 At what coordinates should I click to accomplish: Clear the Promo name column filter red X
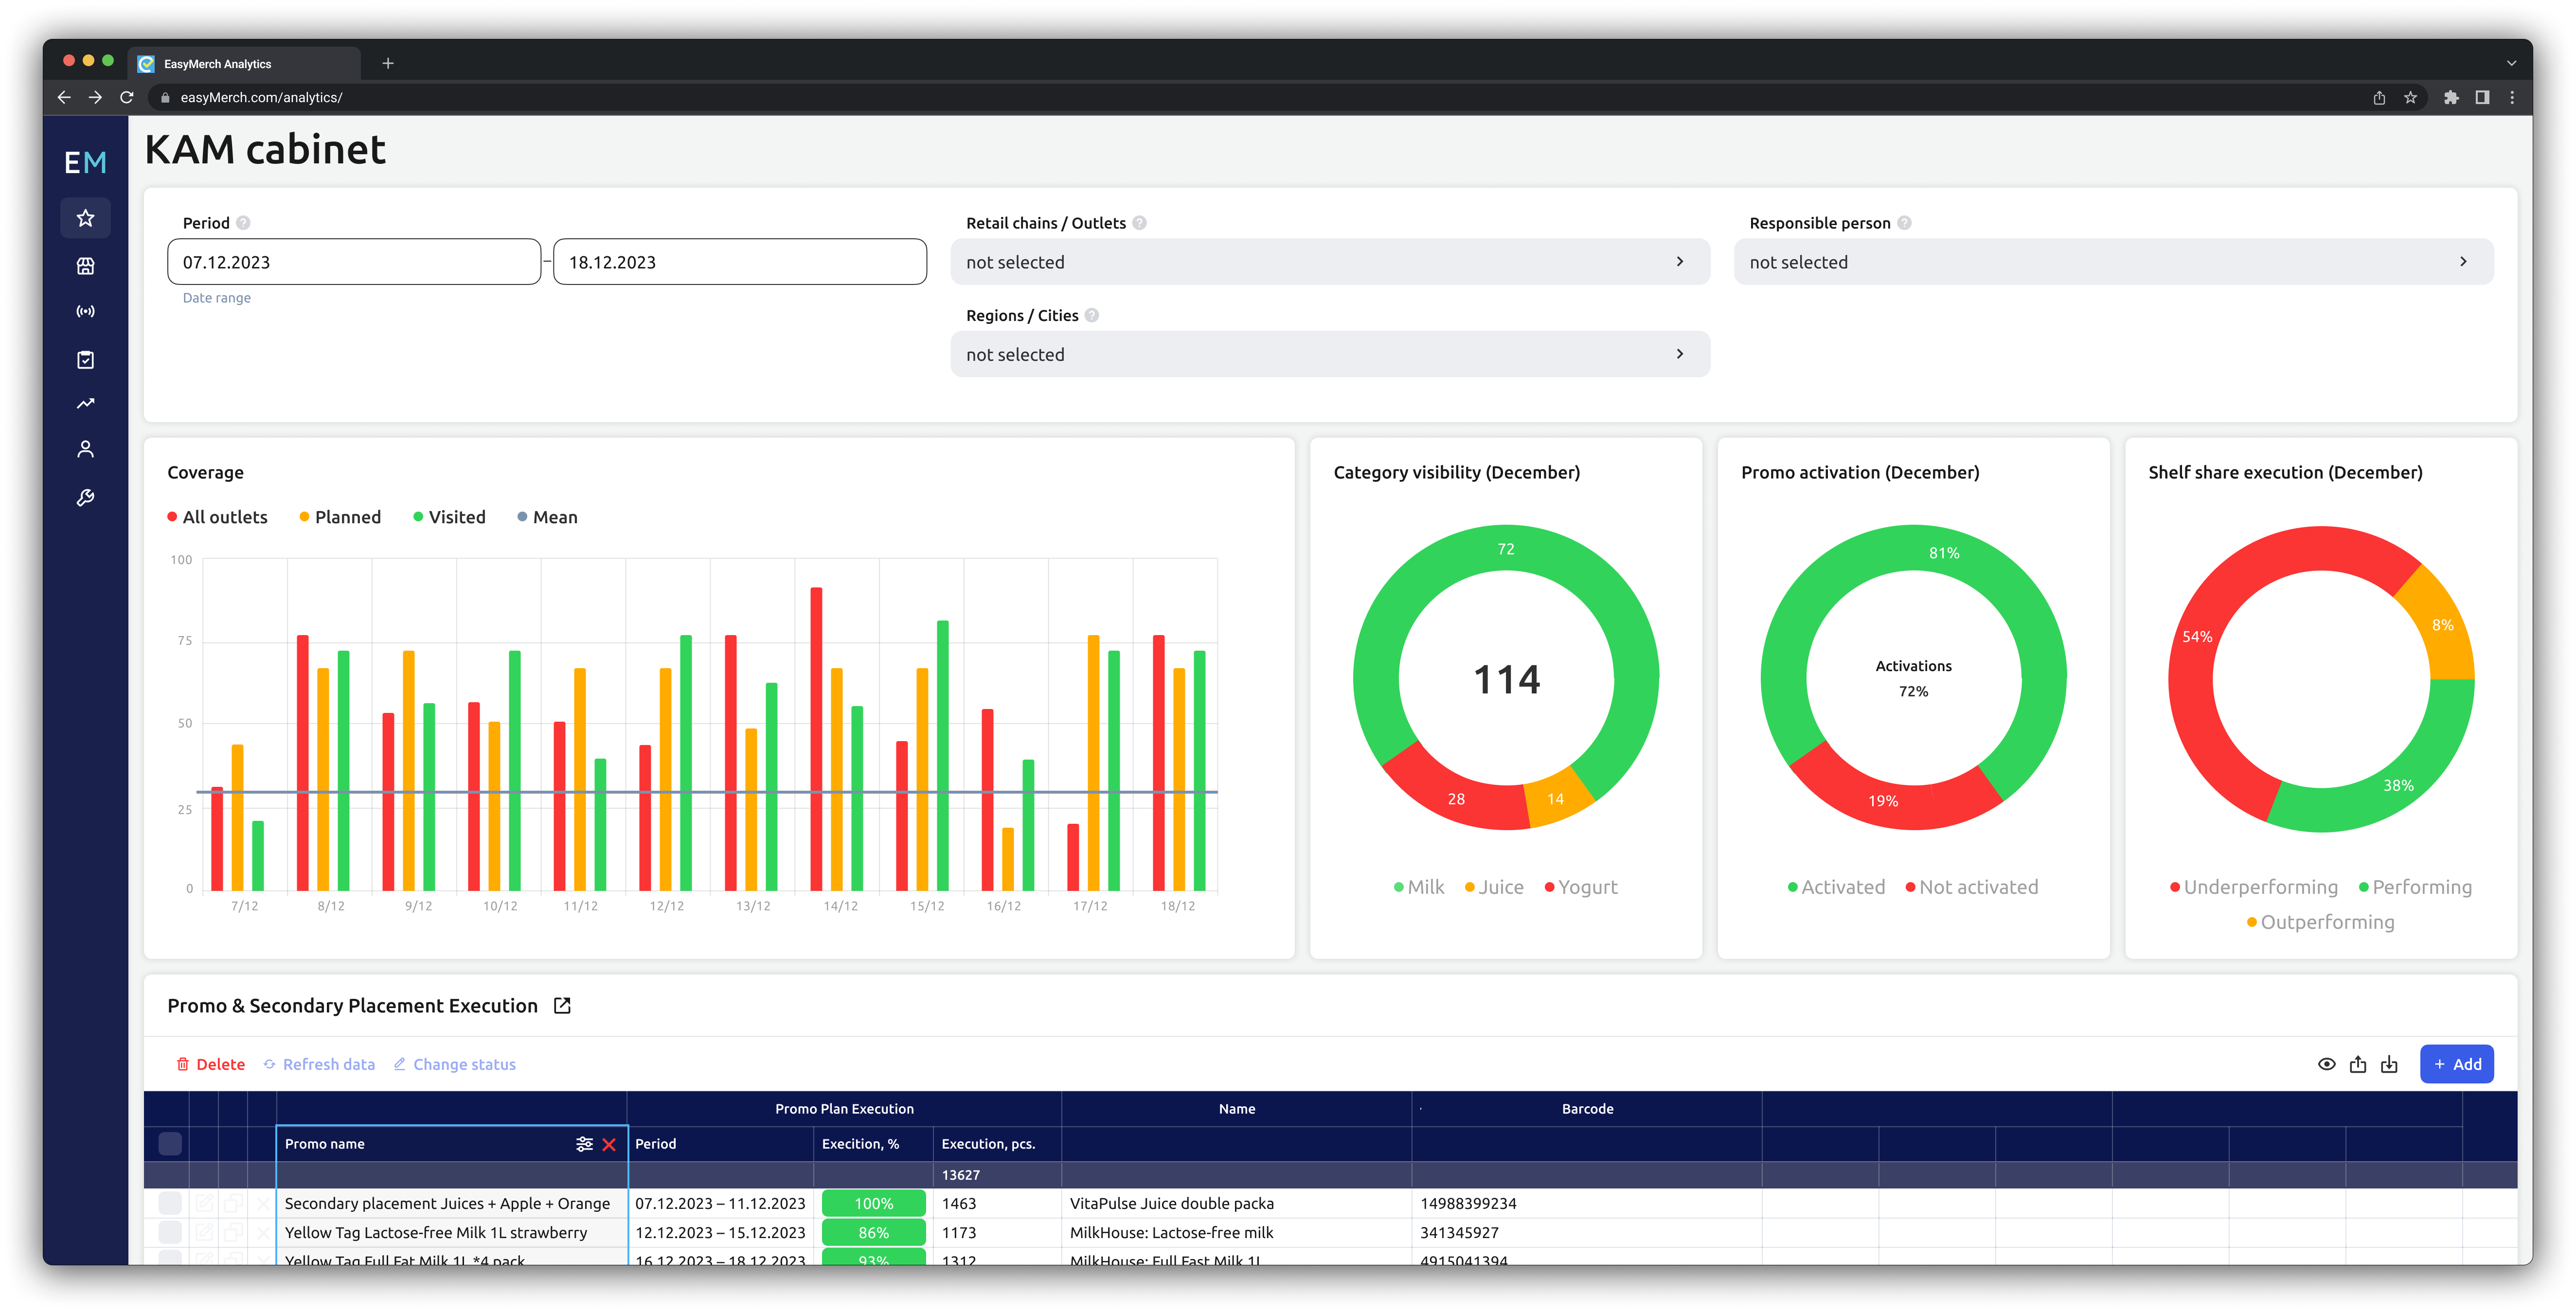pyautogui.click(x=609, y=1144)
